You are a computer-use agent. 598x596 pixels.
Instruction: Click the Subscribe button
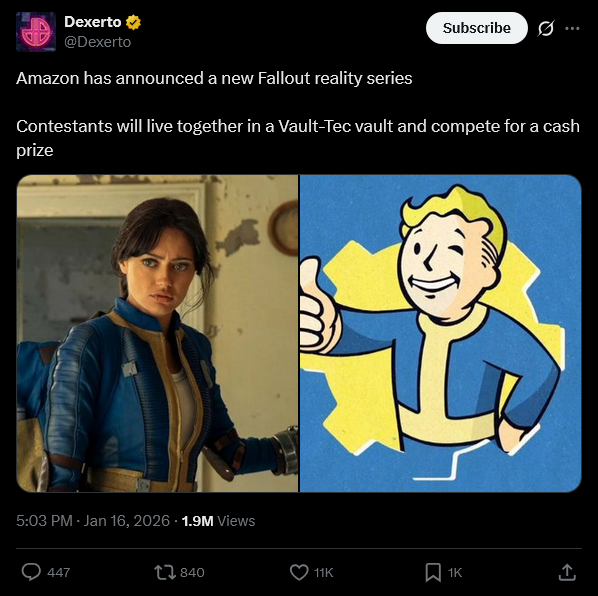click(x=476, y=28)
